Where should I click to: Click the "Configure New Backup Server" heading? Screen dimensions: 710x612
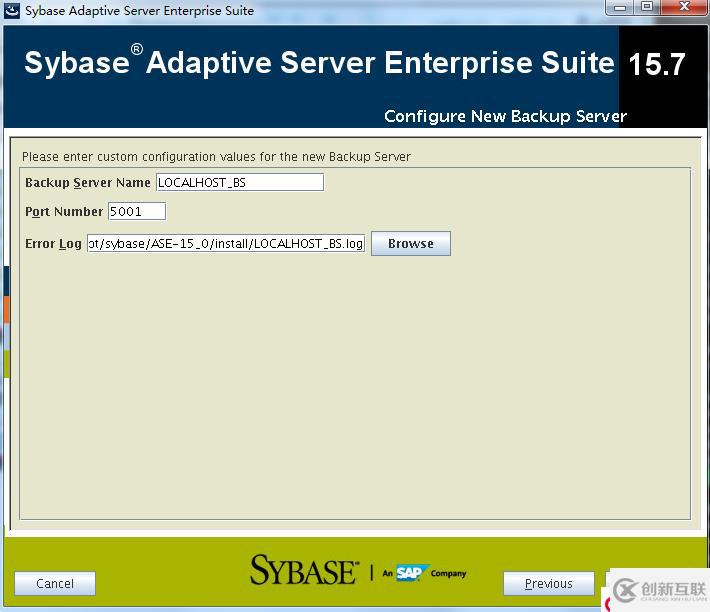coord(505,116)
